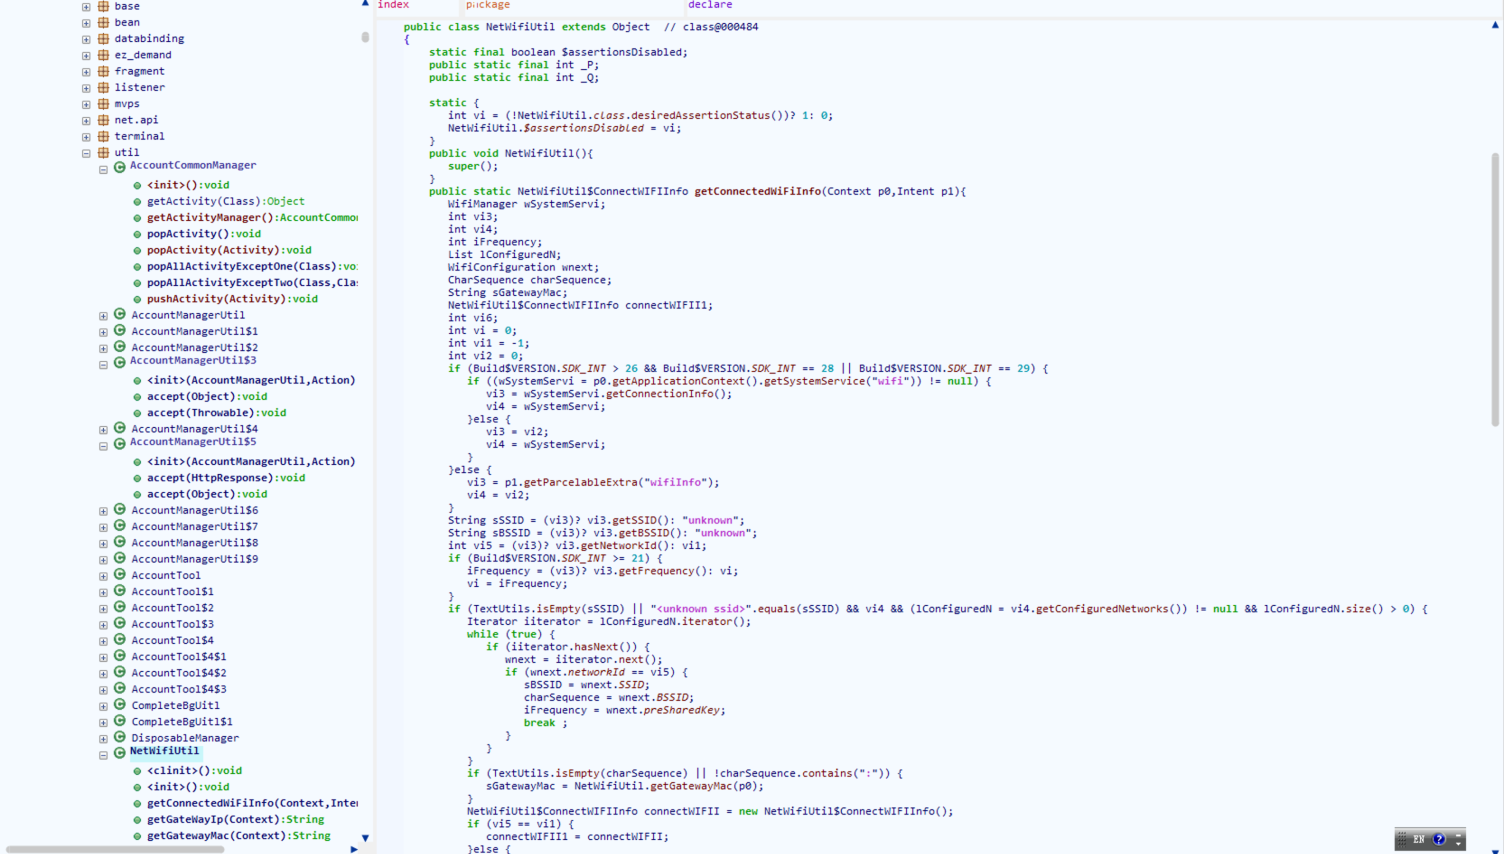Click the EN language indicator
The width and height of the screenshot is (1504, 854).
(x=1418, y=839)
